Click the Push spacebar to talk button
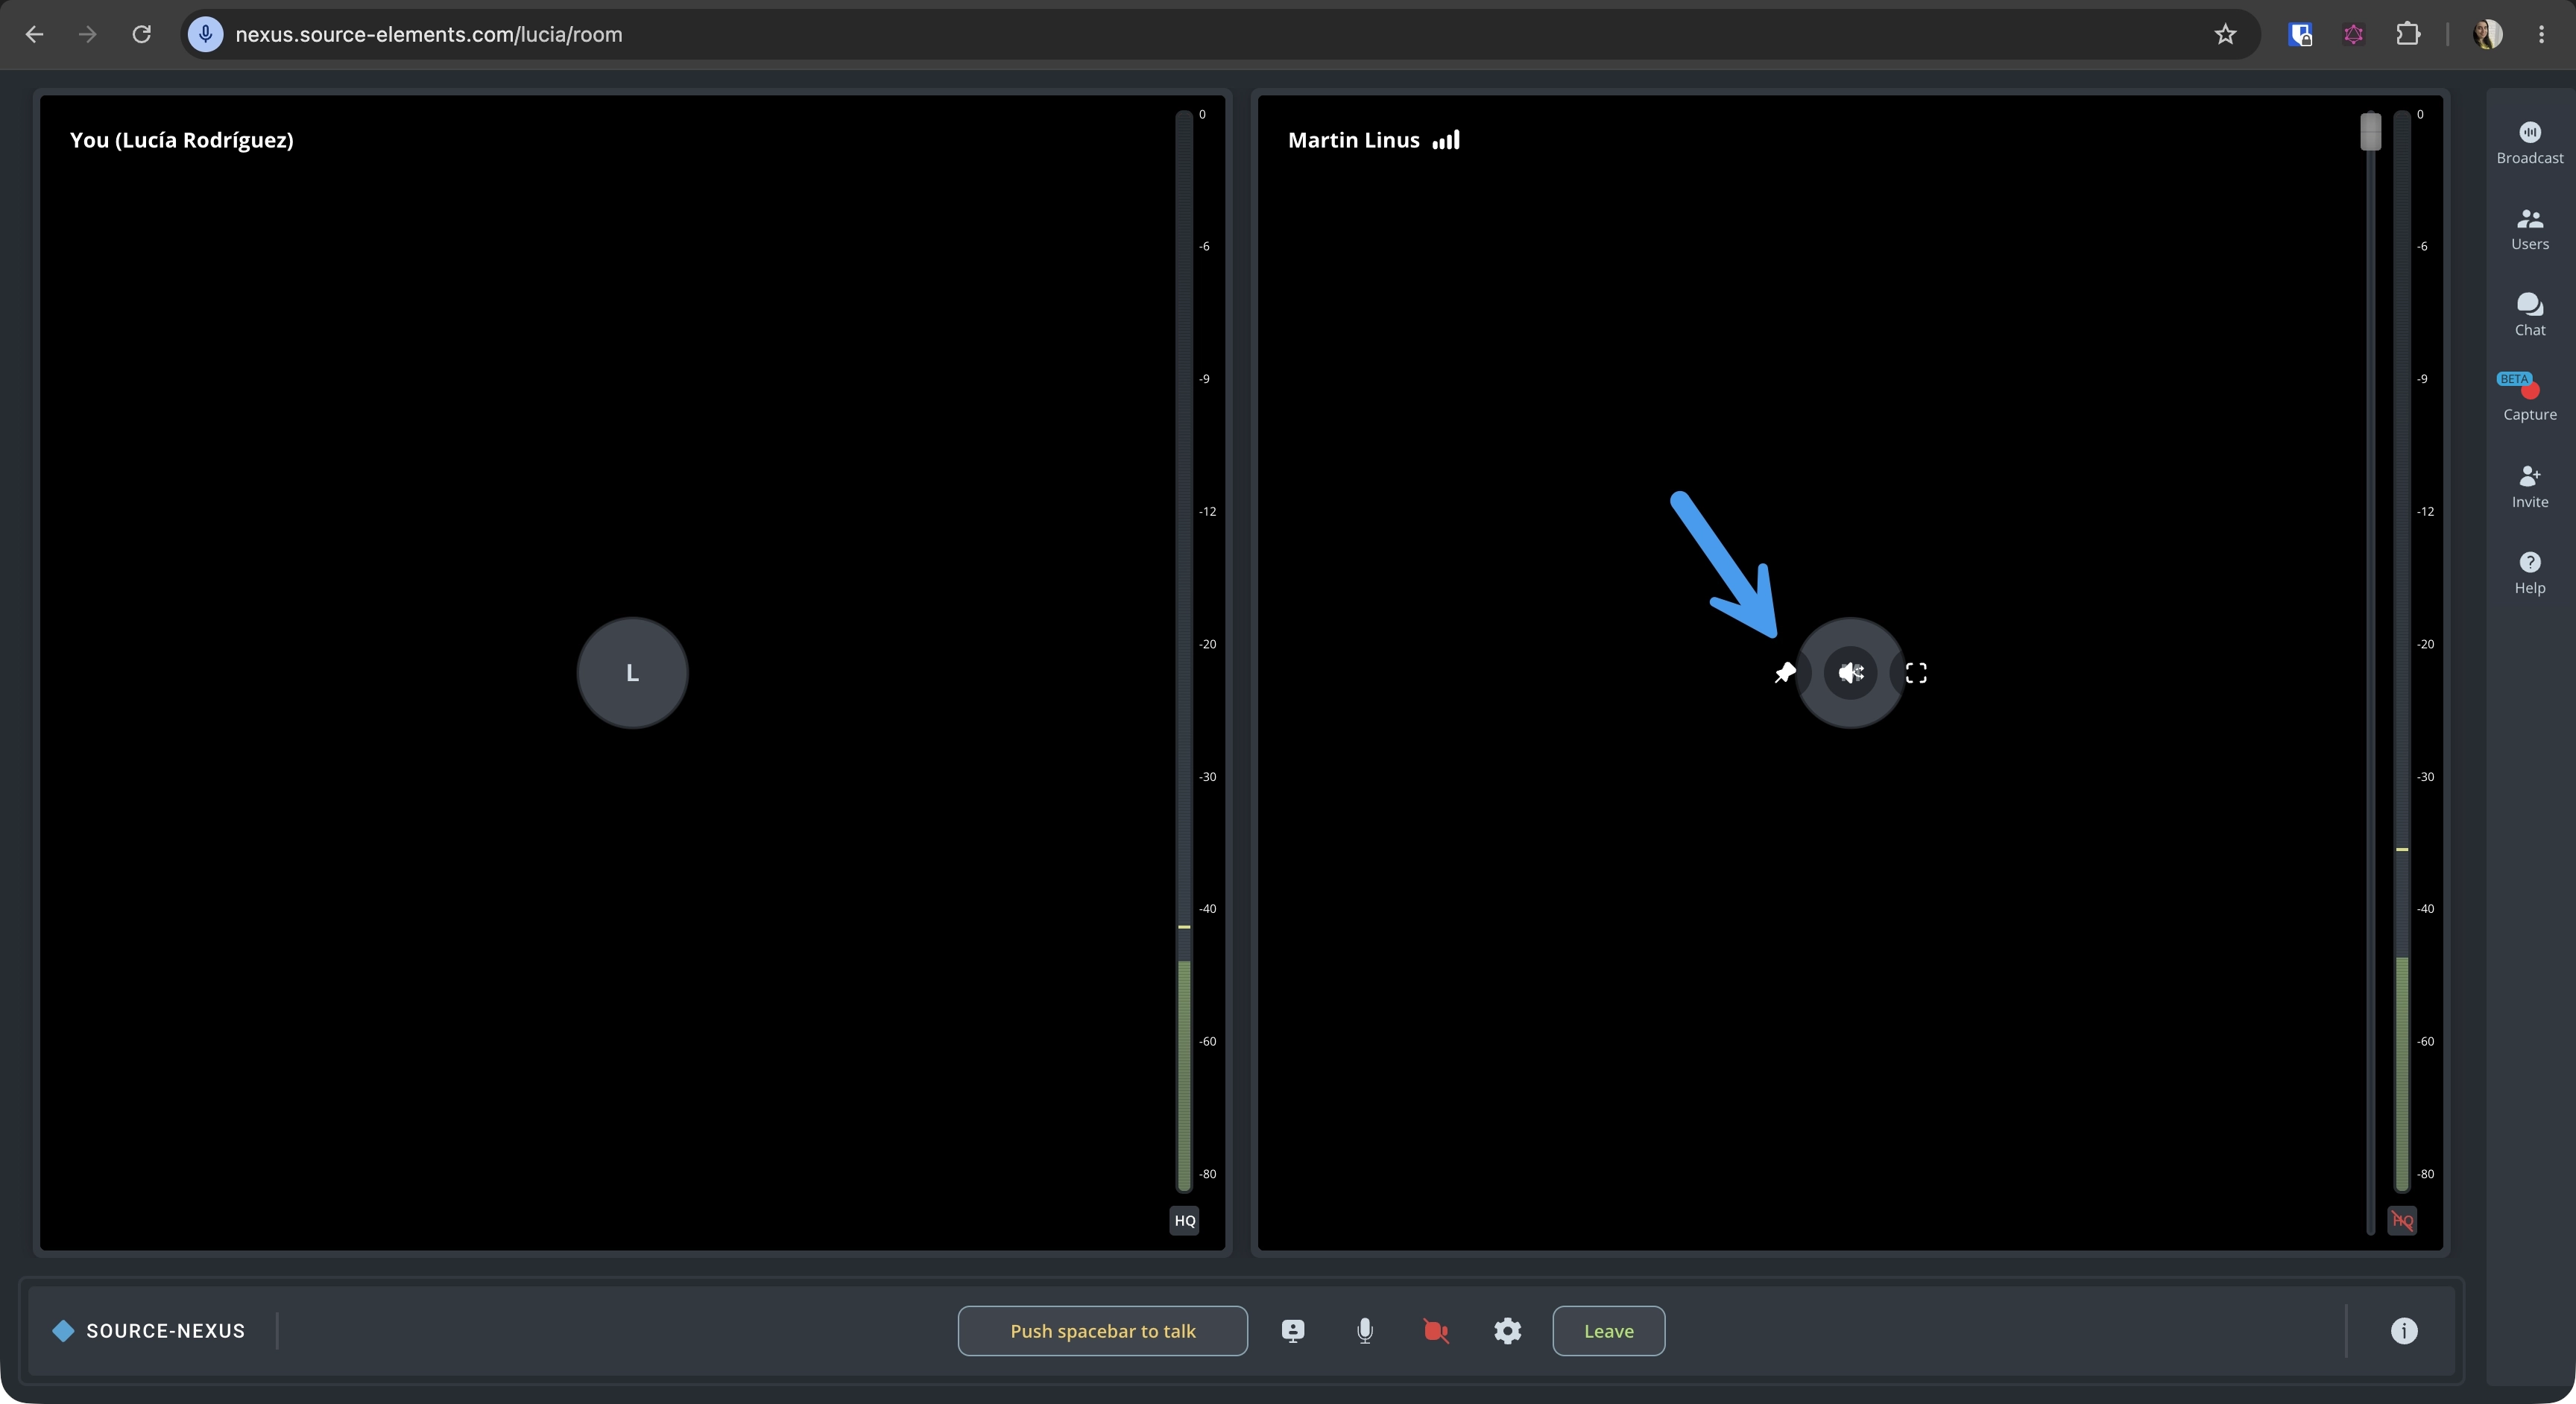 pyautogui.click(x=1102, y=1331)
